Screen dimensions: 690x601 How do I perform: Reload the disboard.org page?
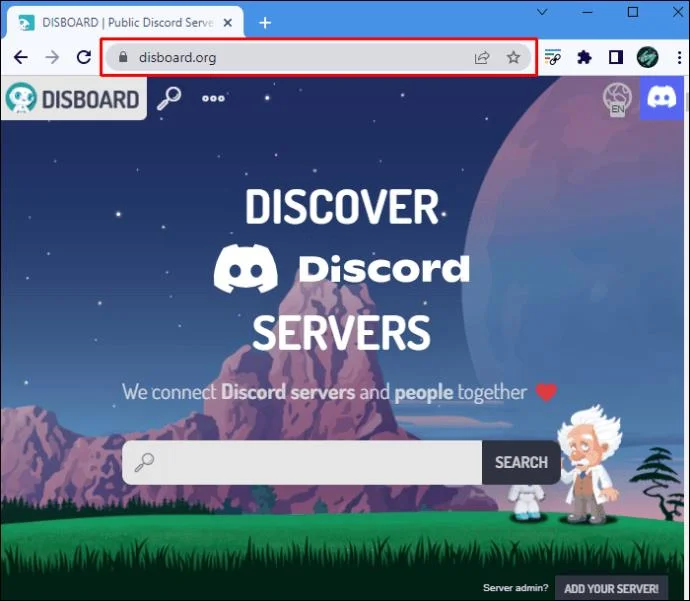[84, 57]
